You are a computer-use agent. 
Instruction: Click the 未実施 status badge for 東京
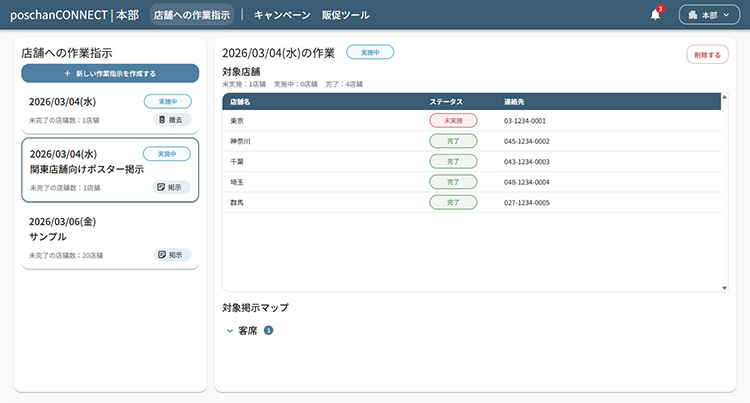(x=453, y=120)
